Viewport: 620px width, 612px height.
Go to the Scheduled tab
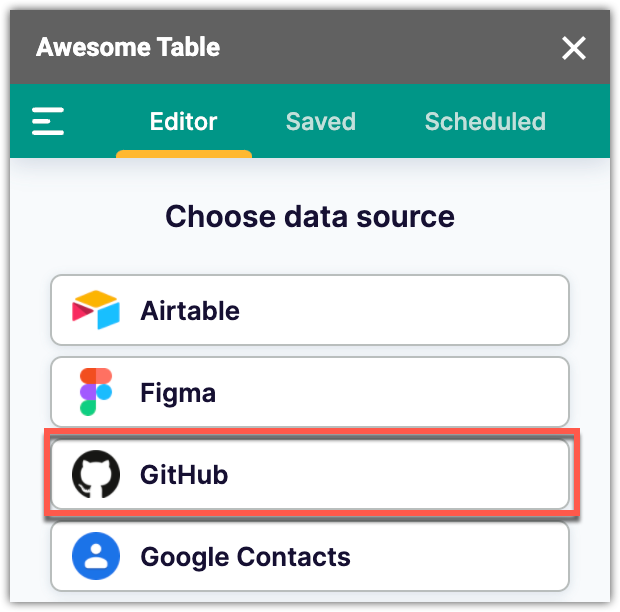pos(485,122)
